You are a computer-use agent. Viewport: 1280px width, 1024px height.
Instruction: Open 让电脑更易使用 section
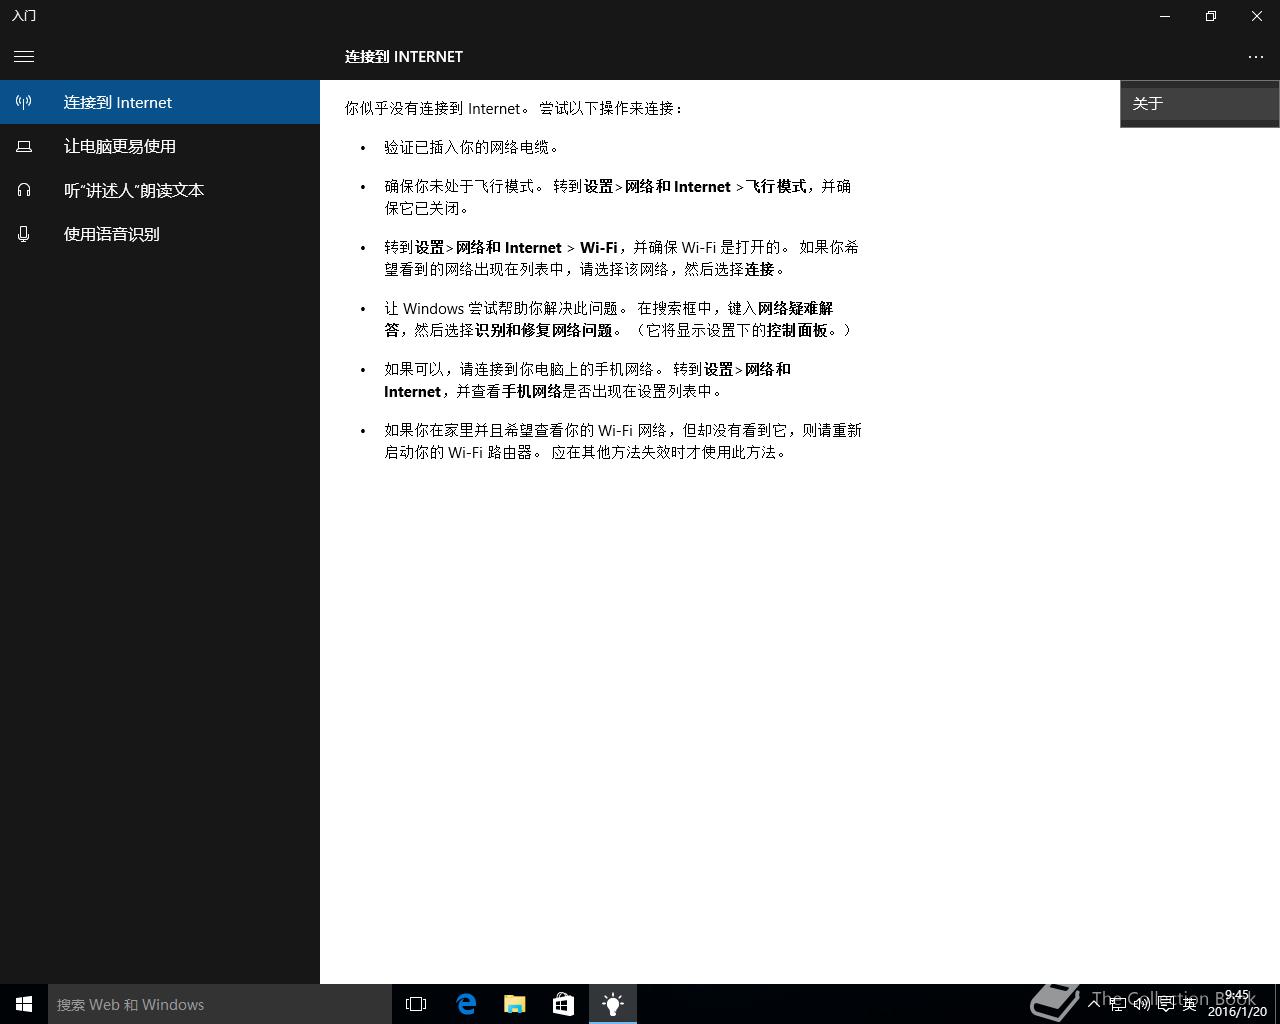pos(160,146)
